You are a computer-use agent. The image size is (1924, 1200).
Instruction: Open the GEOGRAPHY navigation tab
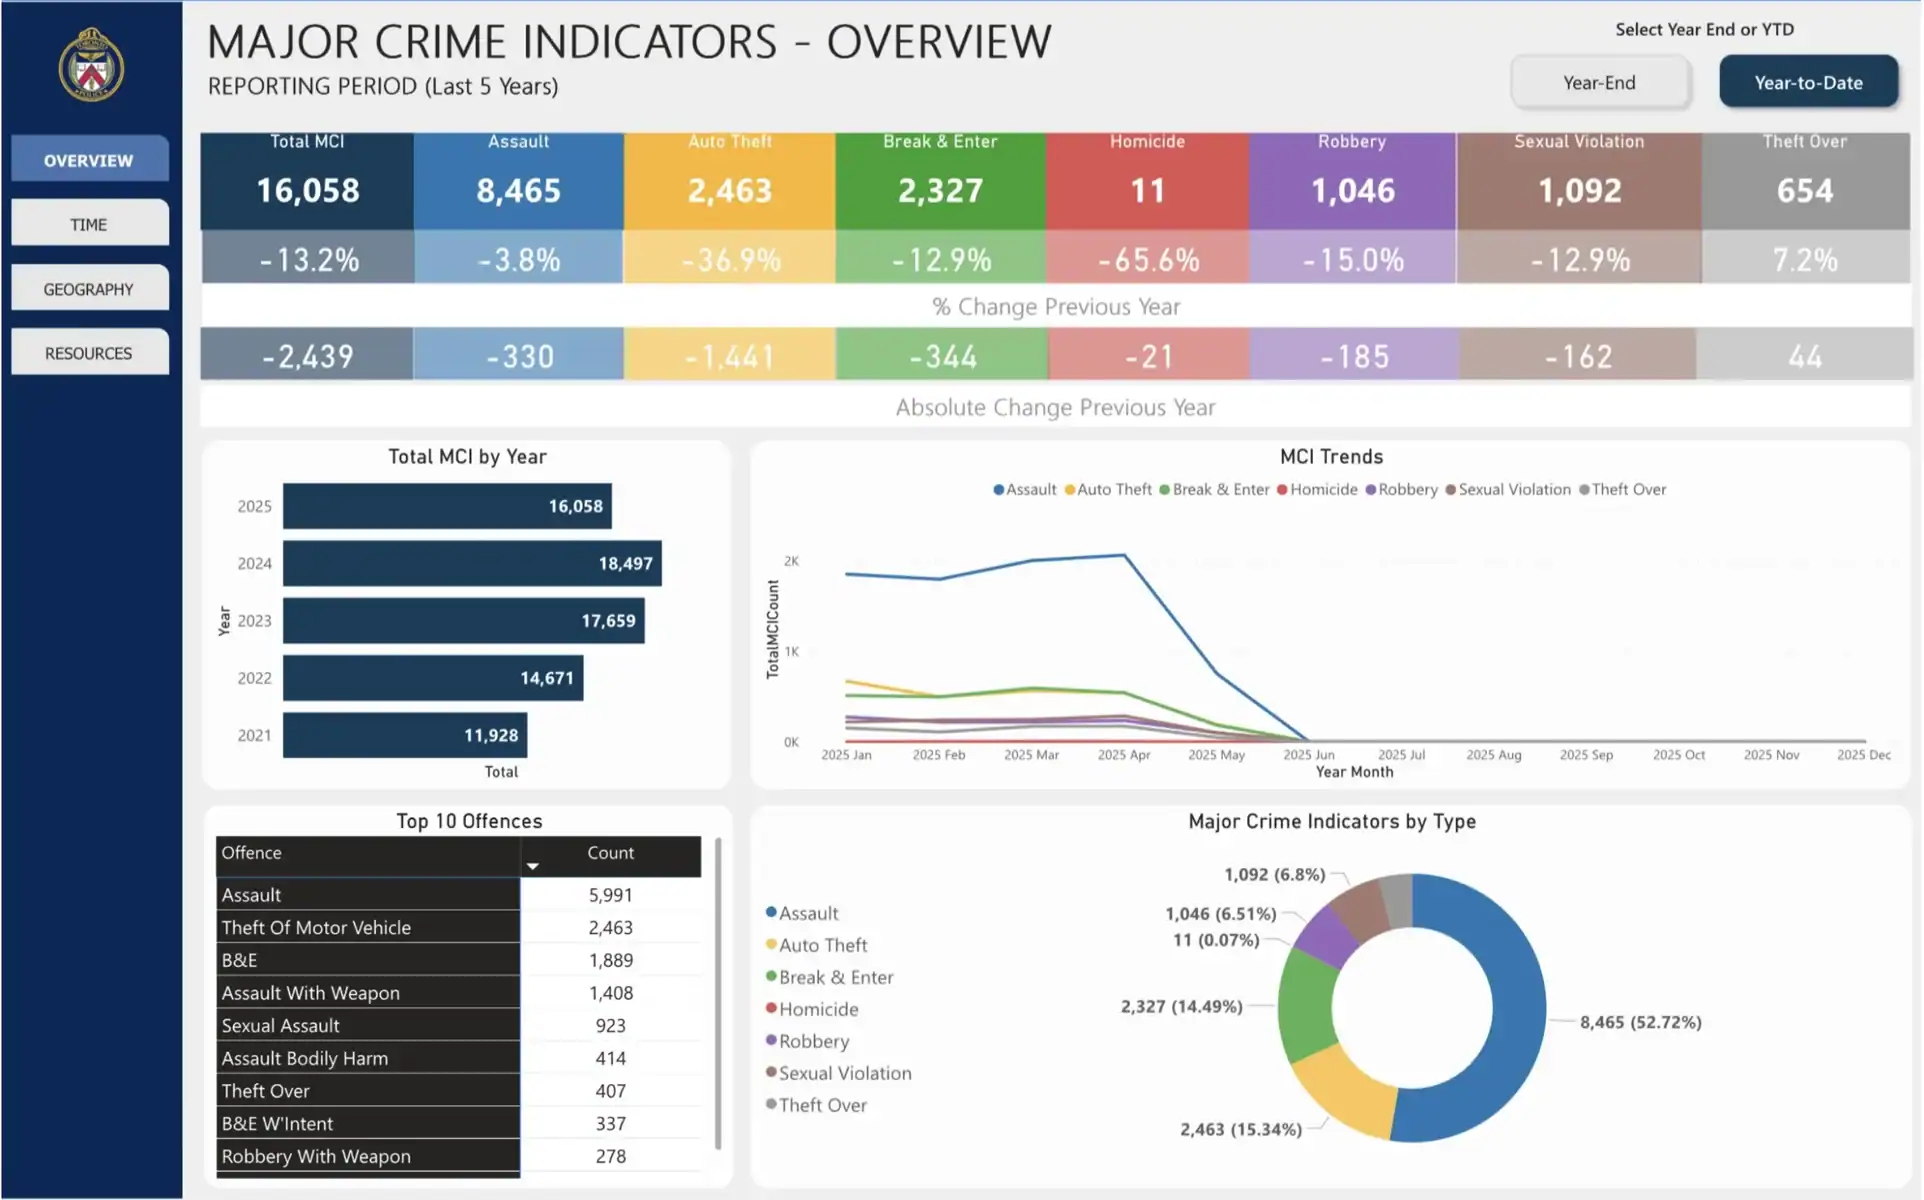[89, 289]
